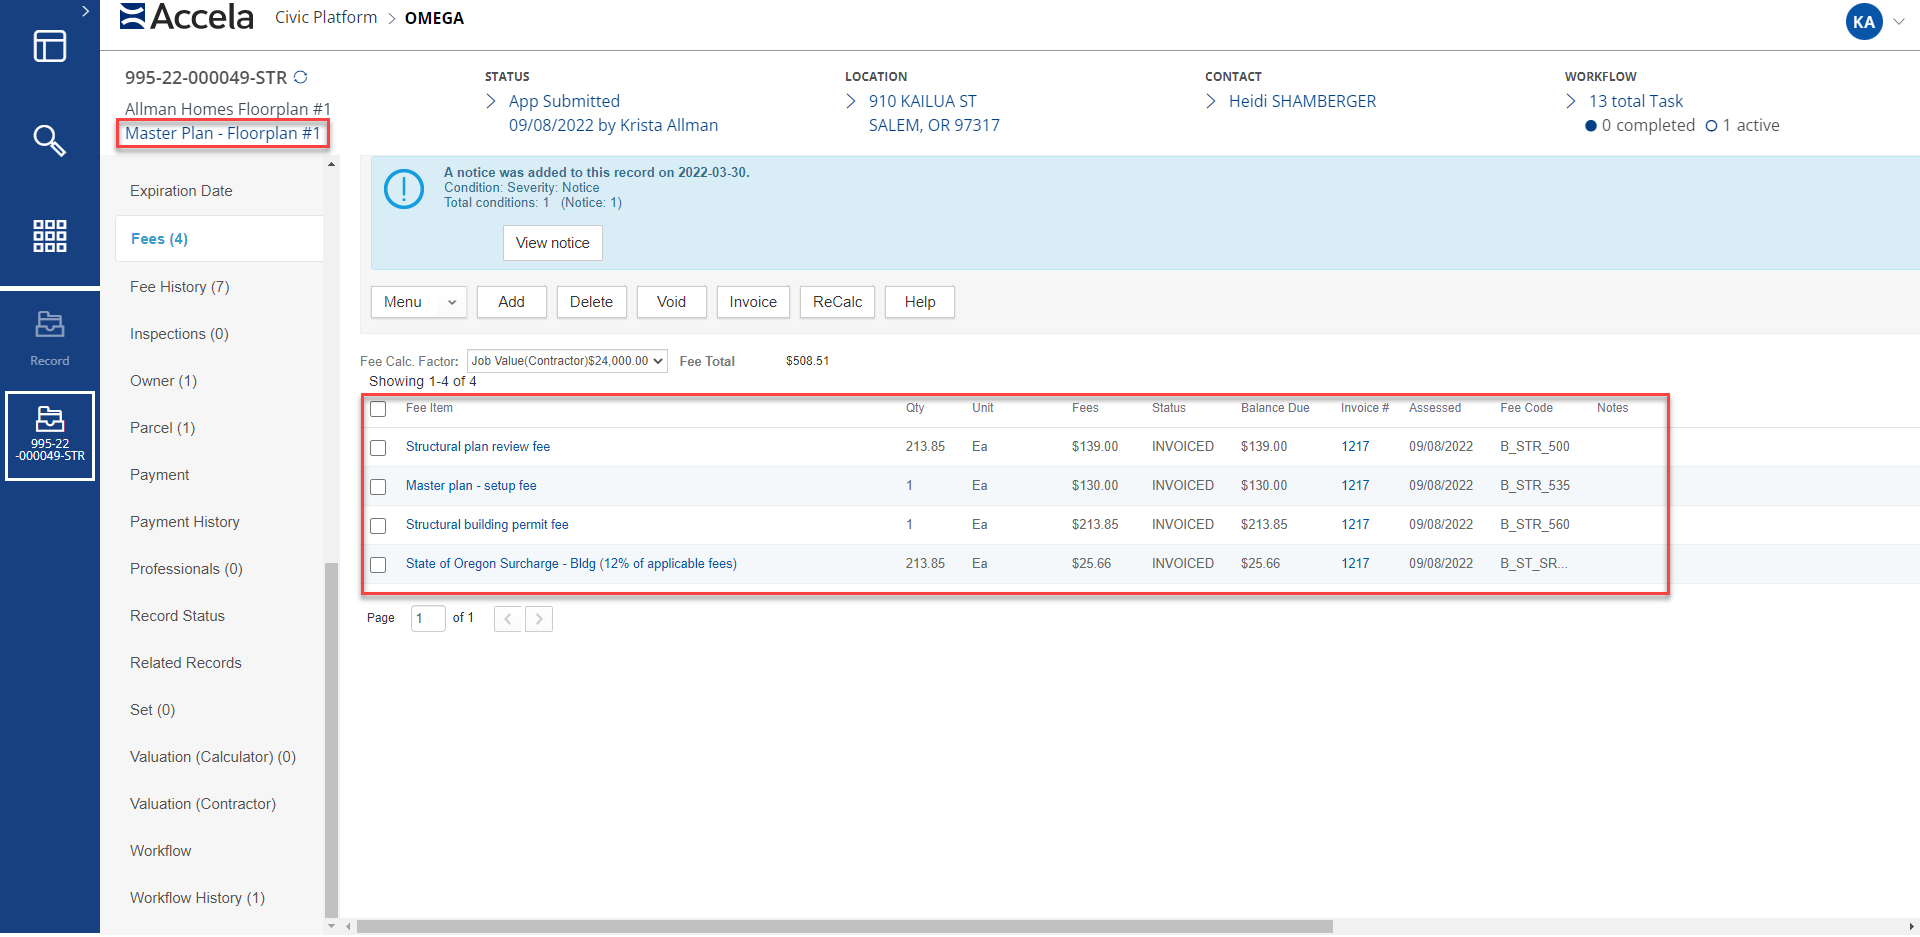The image size is (1920, 937).
Task: Open the dashboard panel icon in sidebar
Action: tap(49, 46)
